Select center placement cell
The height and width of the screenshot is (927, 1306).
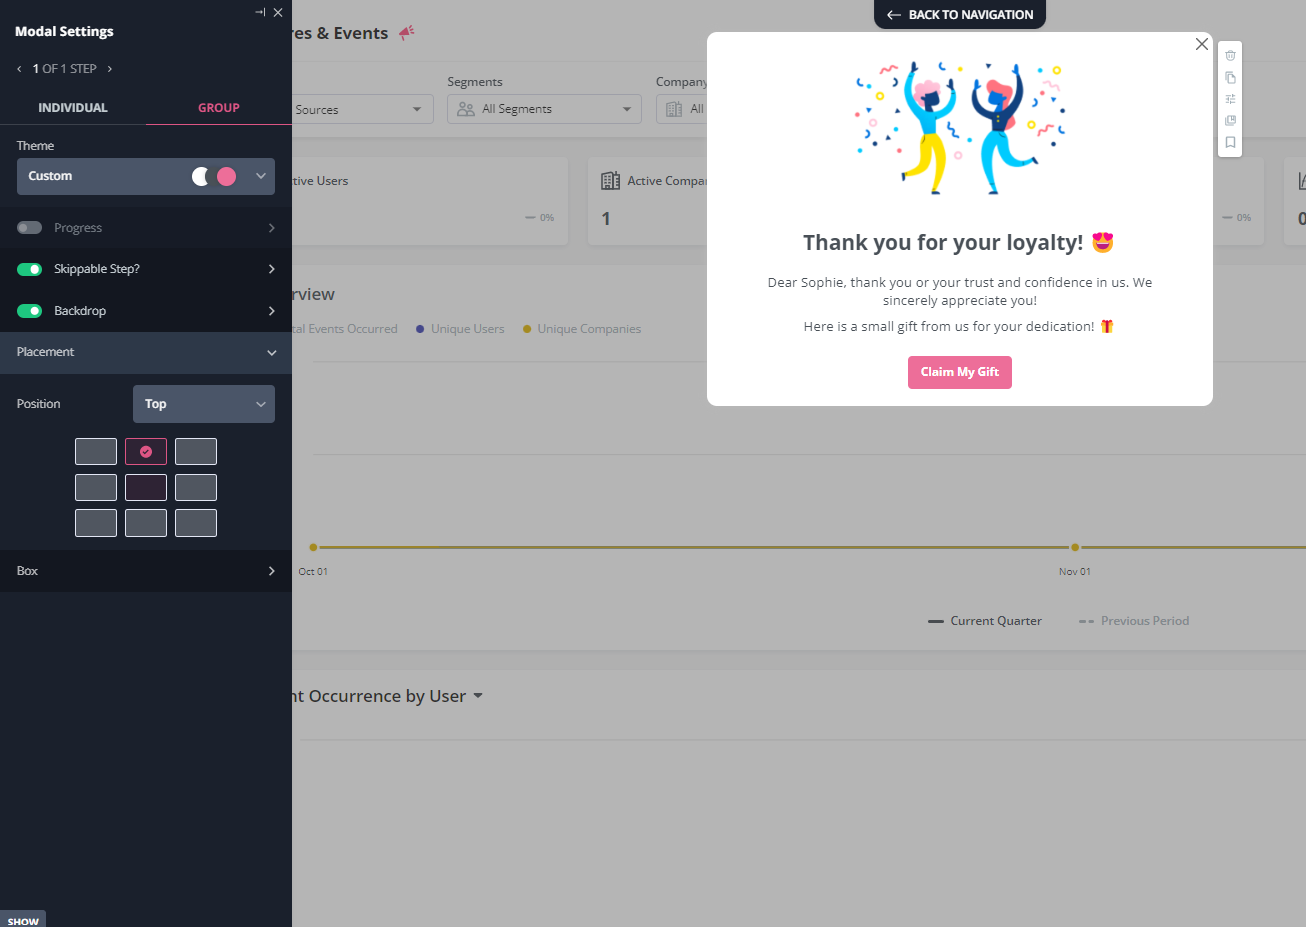coord(146,487)
